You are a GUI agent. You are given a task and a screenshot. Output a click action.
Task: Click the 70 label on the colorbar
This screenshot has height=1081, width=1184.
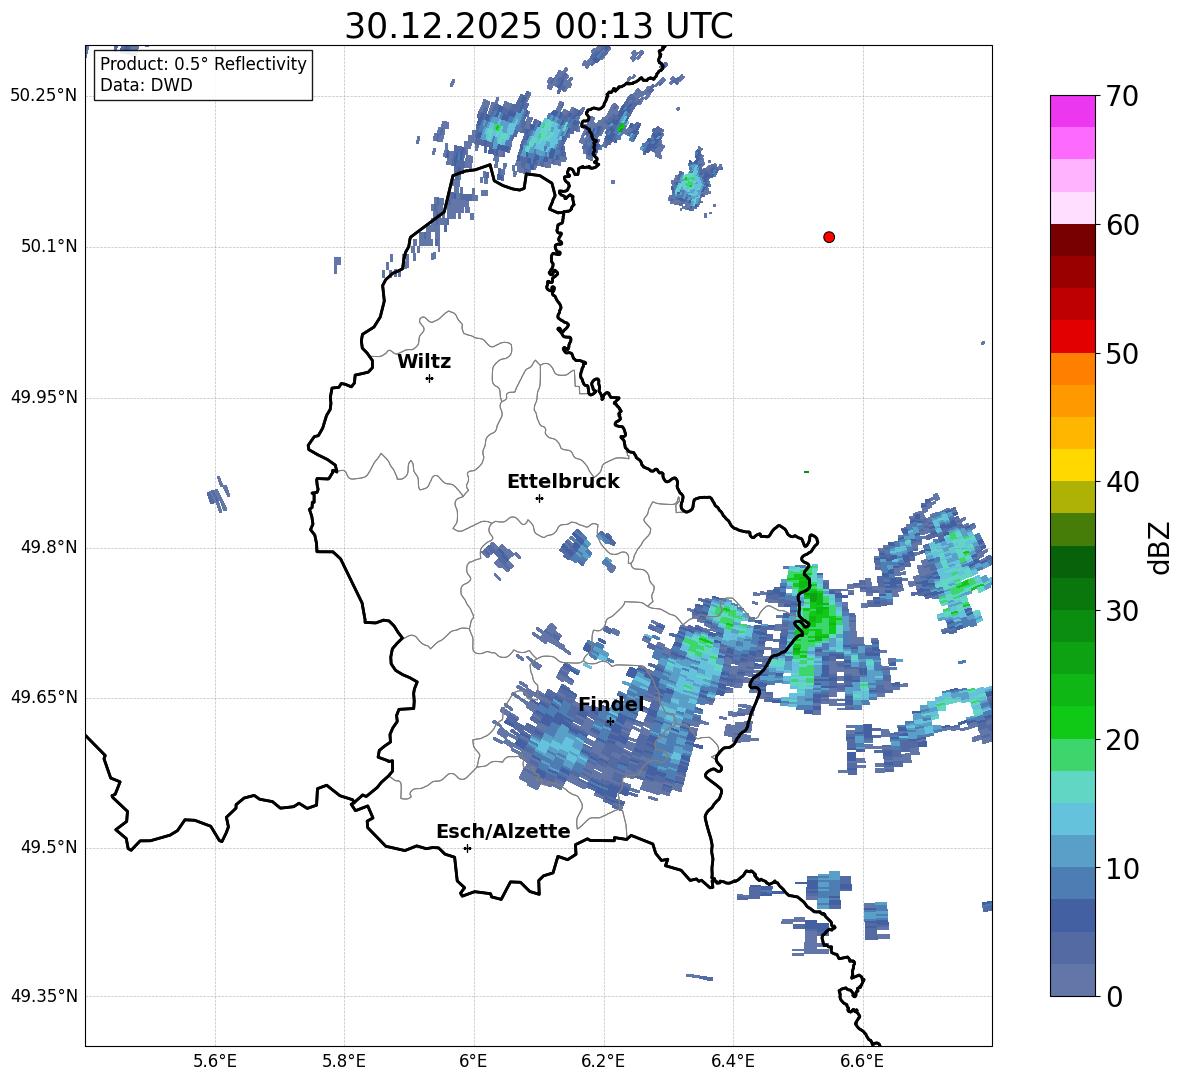[1121, 96]
